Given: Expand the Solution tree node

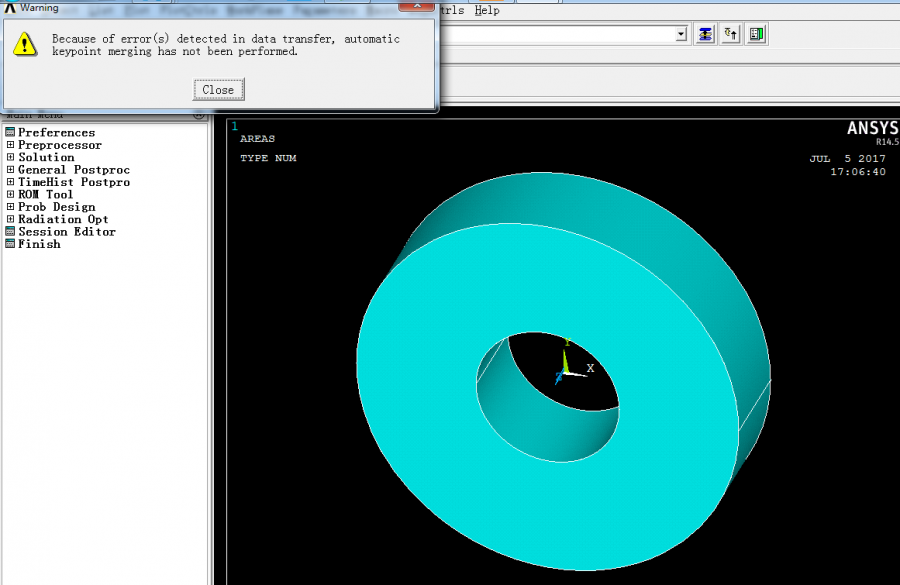Looking at the screenshot, I should tap(11, 157).
